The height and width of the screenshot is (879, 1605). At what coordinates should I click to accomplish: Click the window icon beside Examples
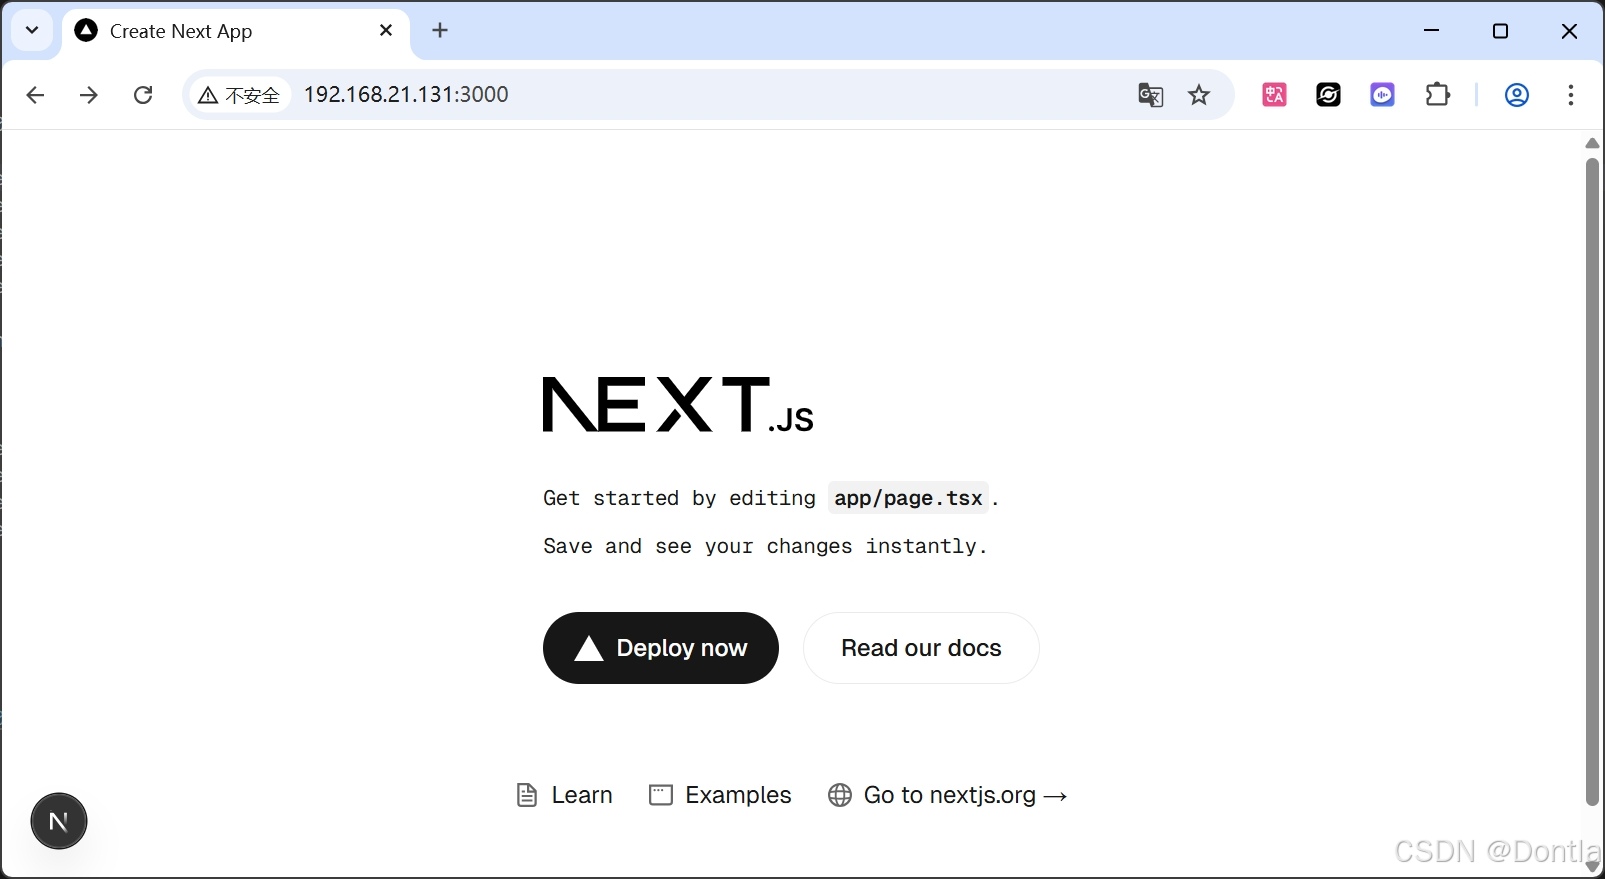661,795
